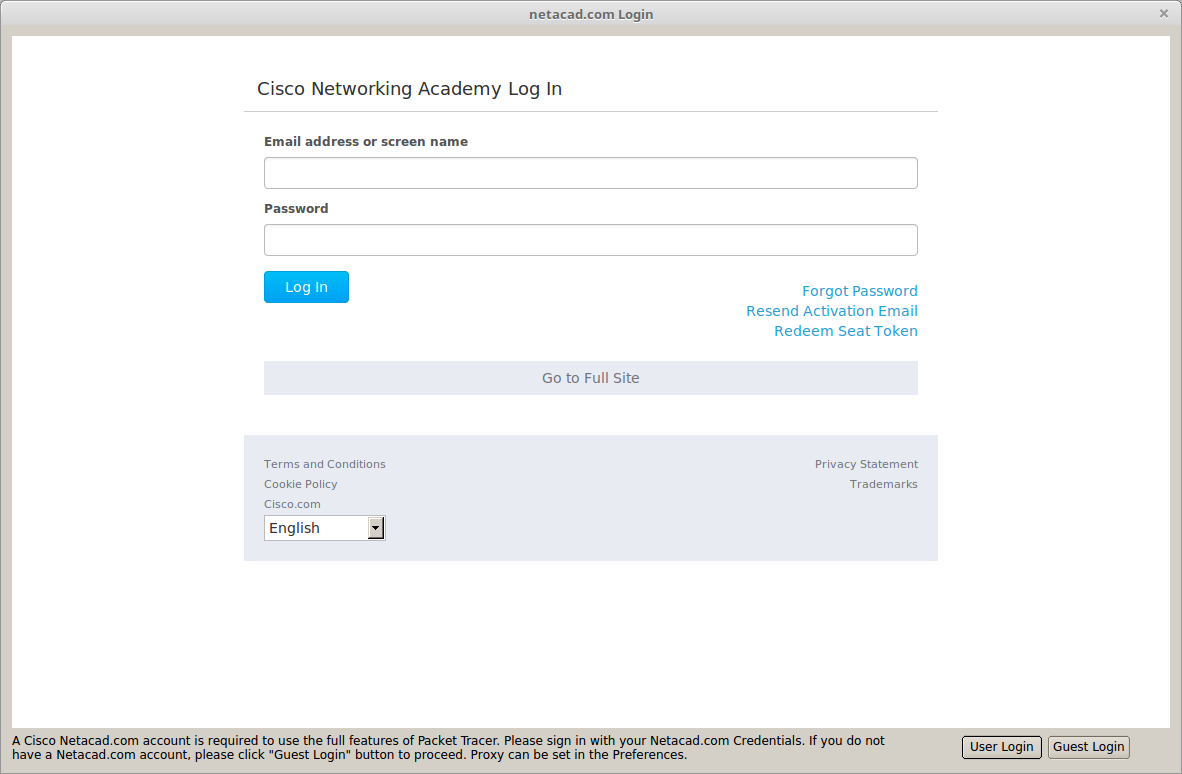Click the Go to Full Site bar
1182x774 pixels.
click(x=590, y=378)
